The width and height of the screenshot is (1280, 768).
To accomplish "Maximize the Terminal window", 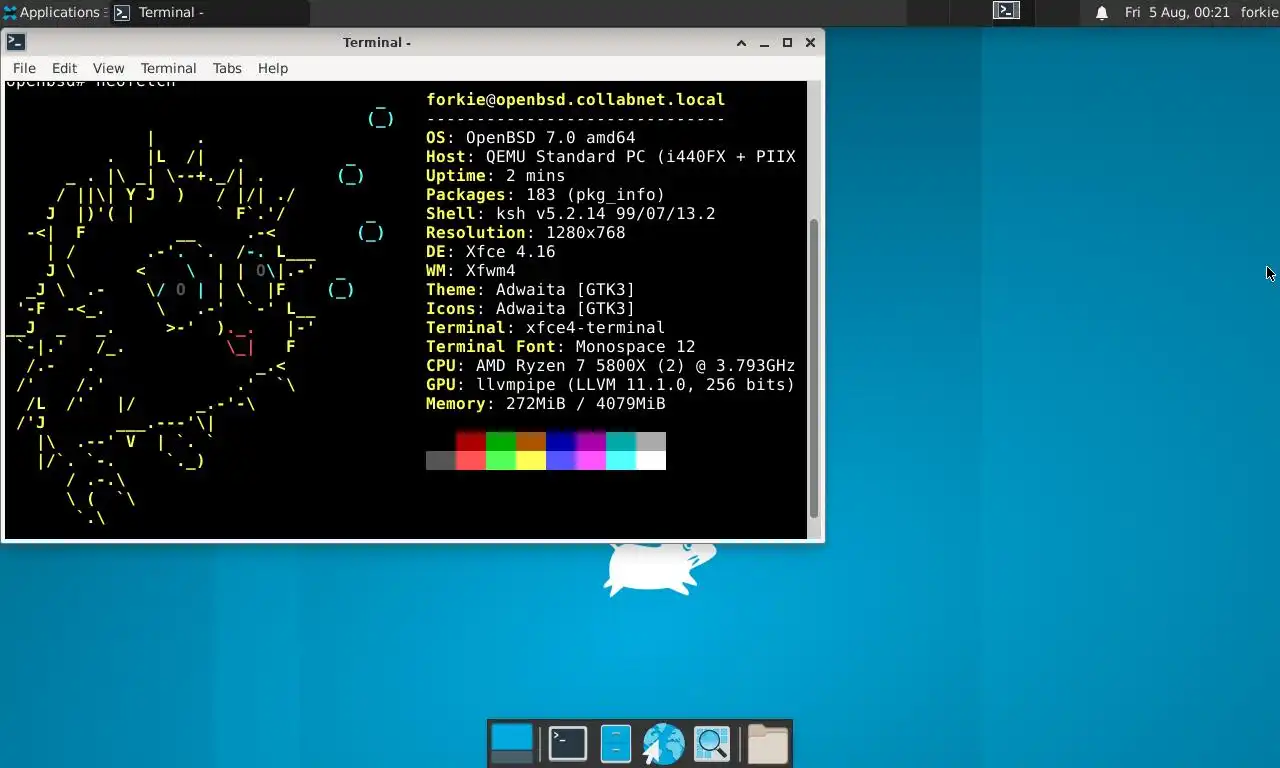I will coord(787,43).
